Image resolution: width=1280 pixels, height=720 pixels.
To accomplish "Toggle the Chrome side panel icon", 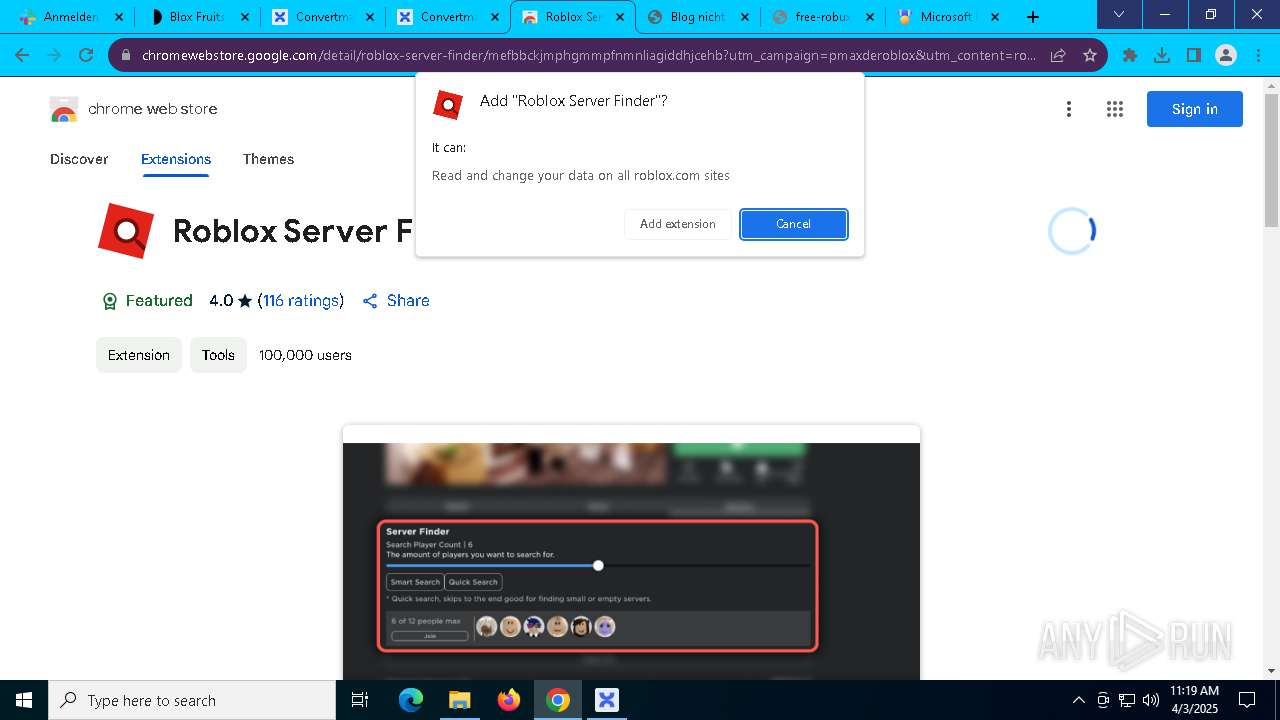I will pyautogui.click(x=1194, y=55).
